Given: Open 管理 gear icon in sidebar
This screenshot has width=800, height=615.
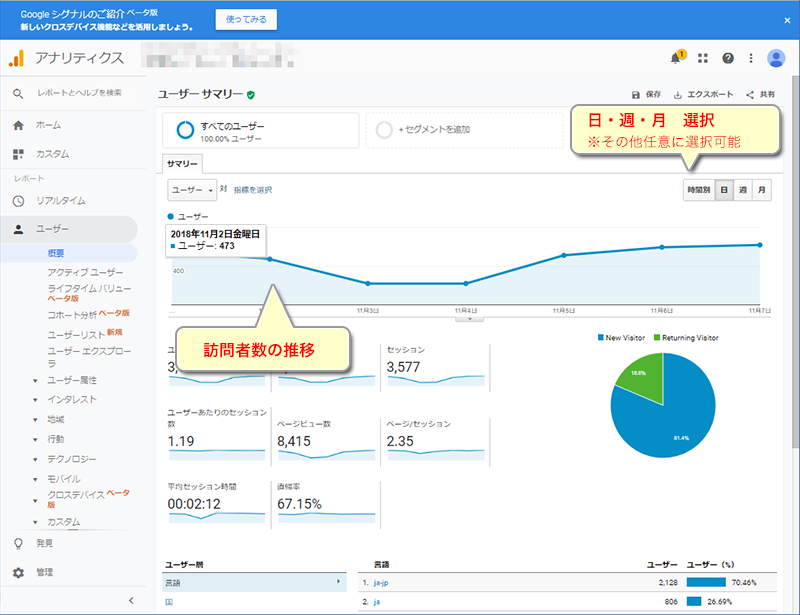Looking at the screenshot, I should coord(18,573).
